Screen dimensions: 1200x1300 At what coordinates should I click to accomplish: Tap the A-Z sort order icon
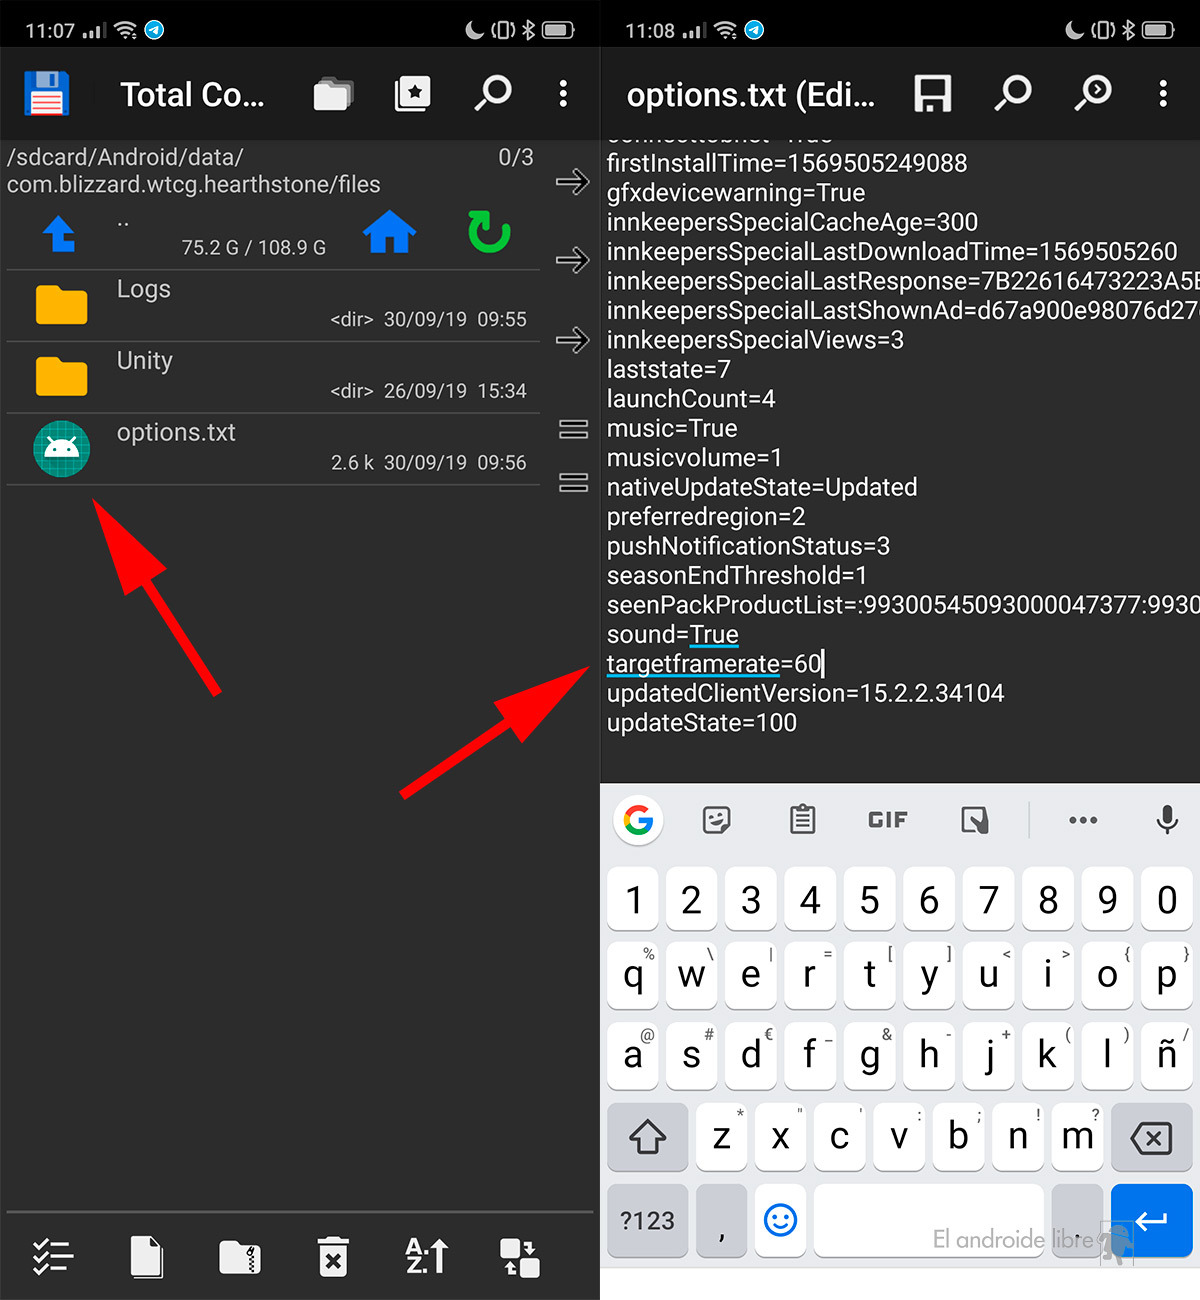[x=426, y=1256]
